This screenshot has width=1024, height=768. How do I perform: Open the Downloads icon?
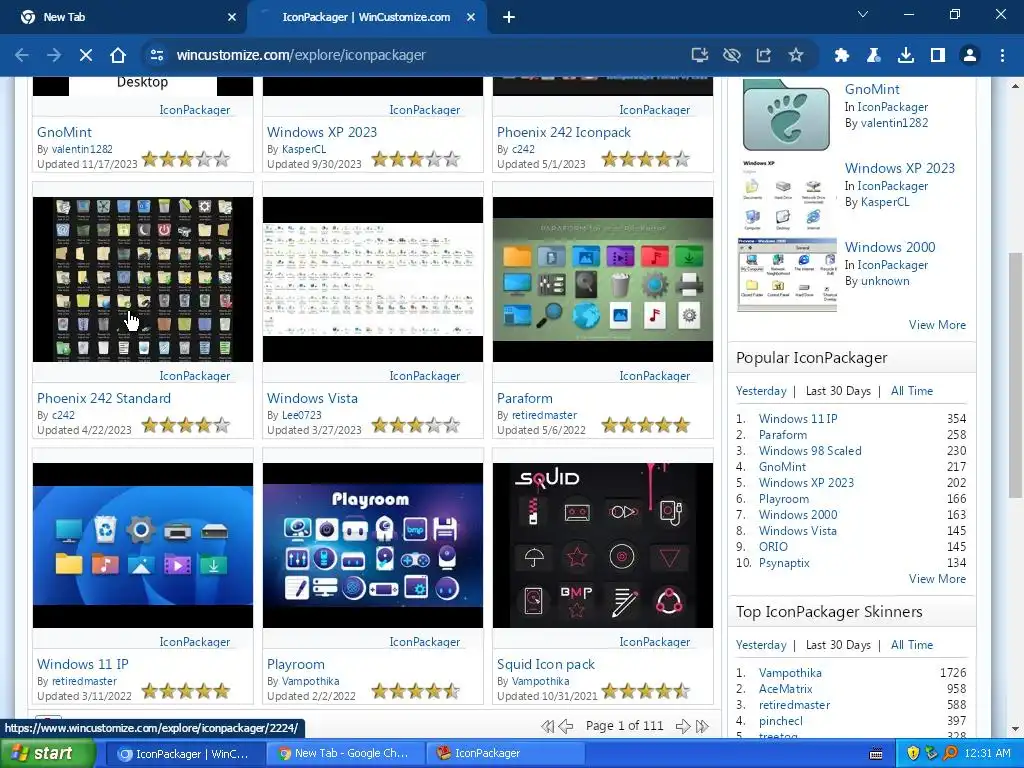pyautogui.click(x=905, y=56)
